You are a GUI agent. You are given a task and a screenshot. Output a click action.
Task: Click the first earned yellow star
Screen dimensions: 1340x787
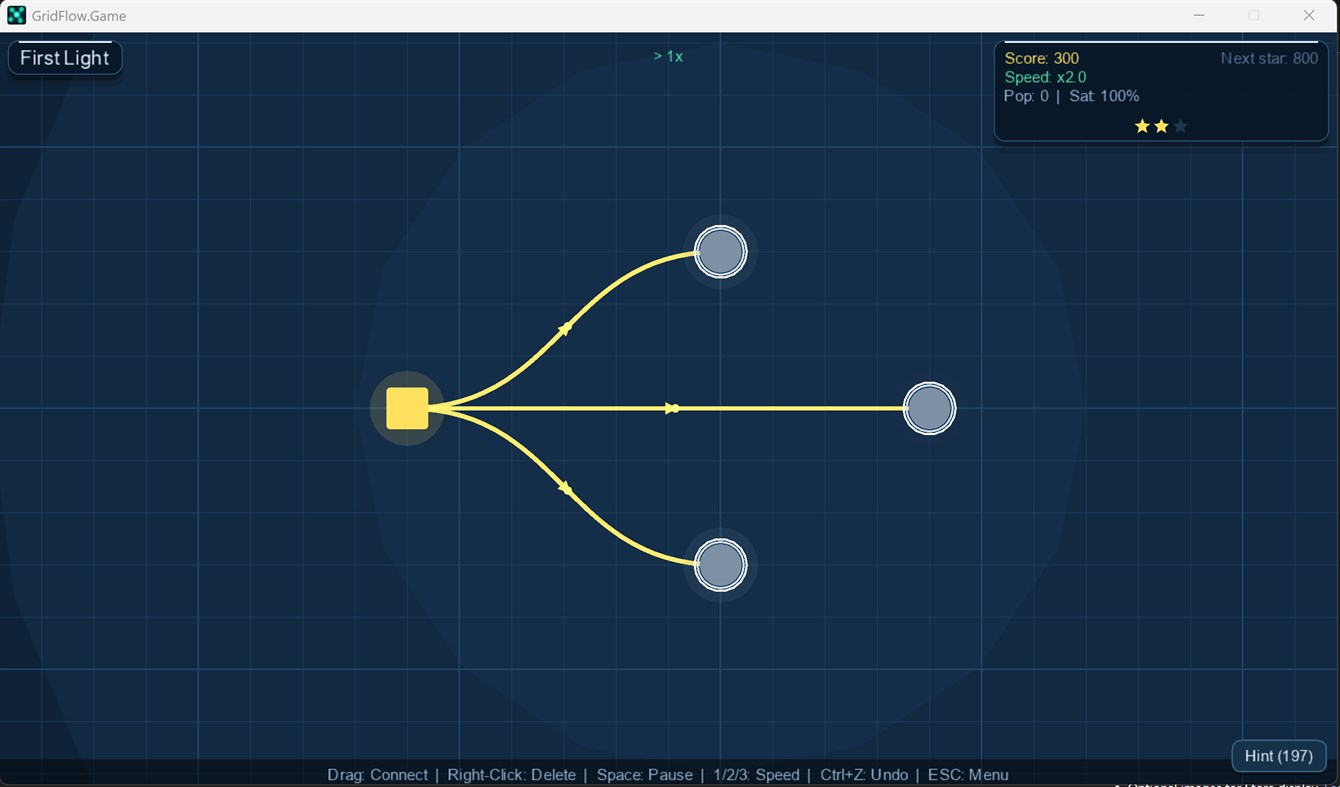[x=1142, y=125]
